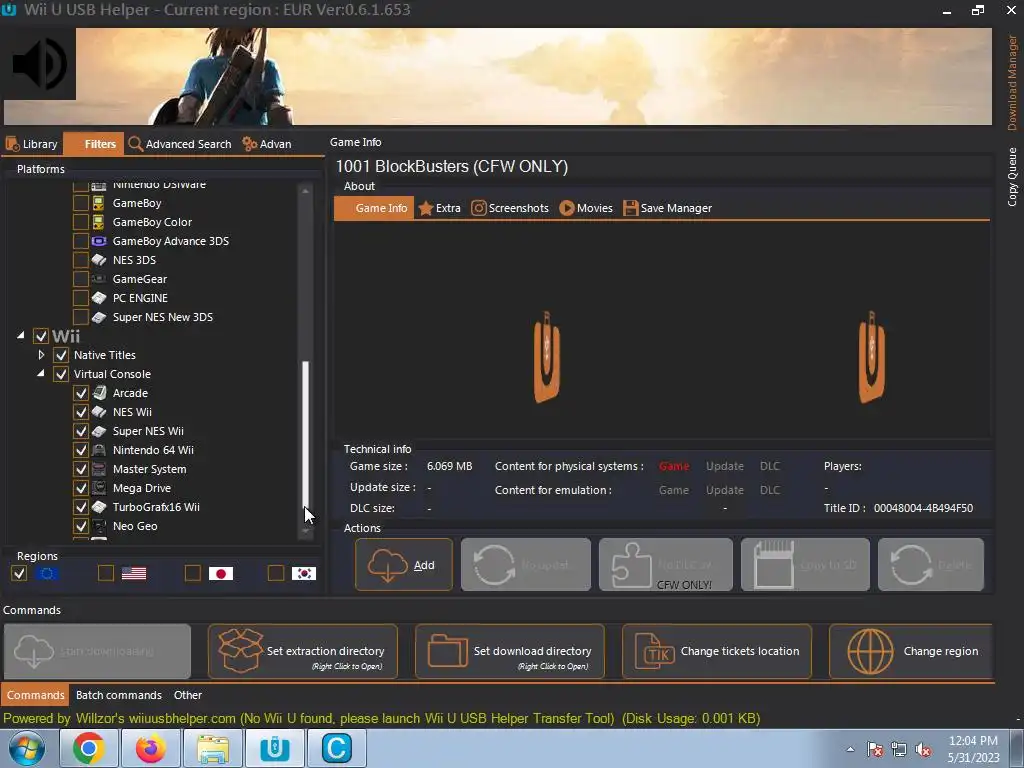Viewport: 1024px width, 768px height.
Task: Uncheck the Neo Geo checkbox
Action: [x=80, y=526]
